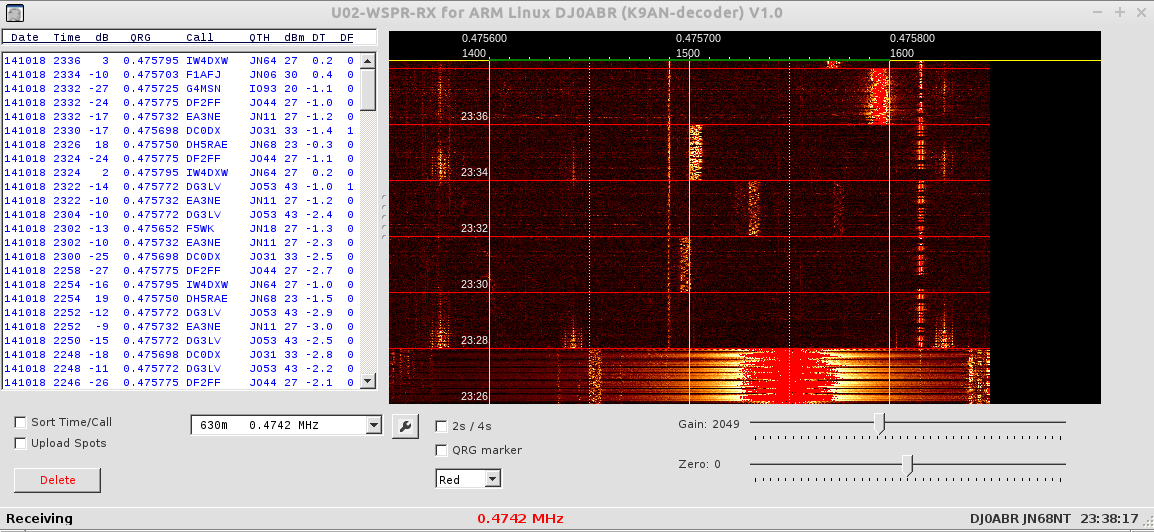Click the 0.475800 frequency label on waterfall

coord(913,38)
